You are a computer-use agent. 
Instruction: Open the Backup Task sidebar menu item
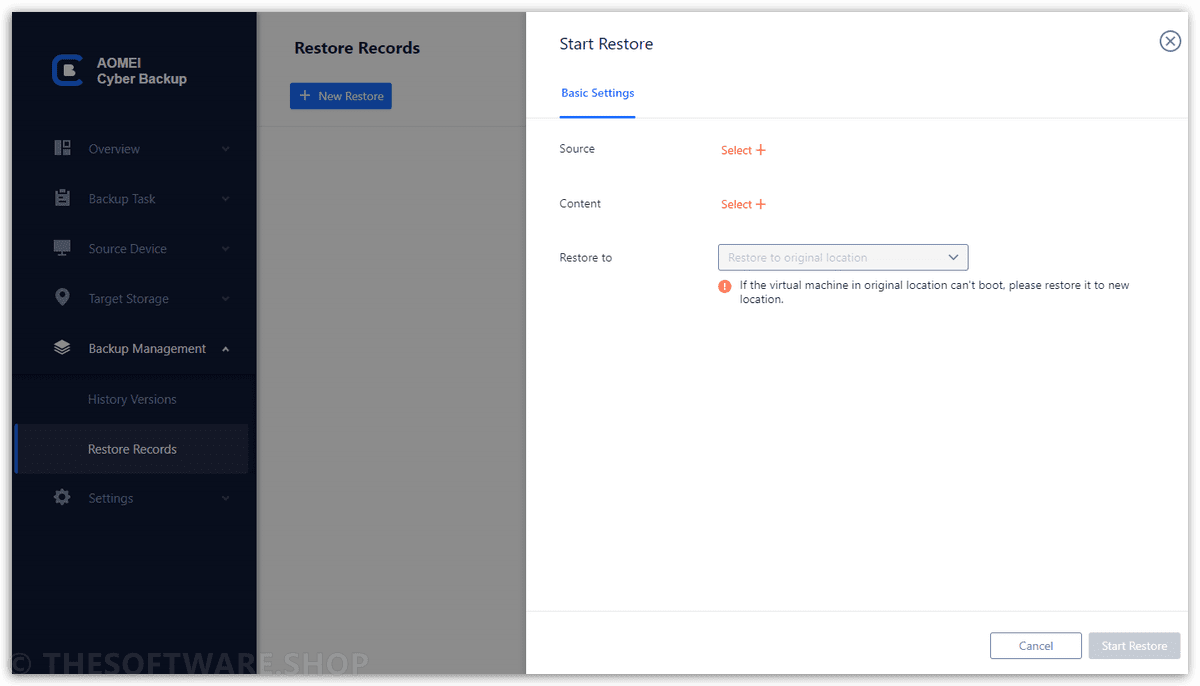(132, 199)
